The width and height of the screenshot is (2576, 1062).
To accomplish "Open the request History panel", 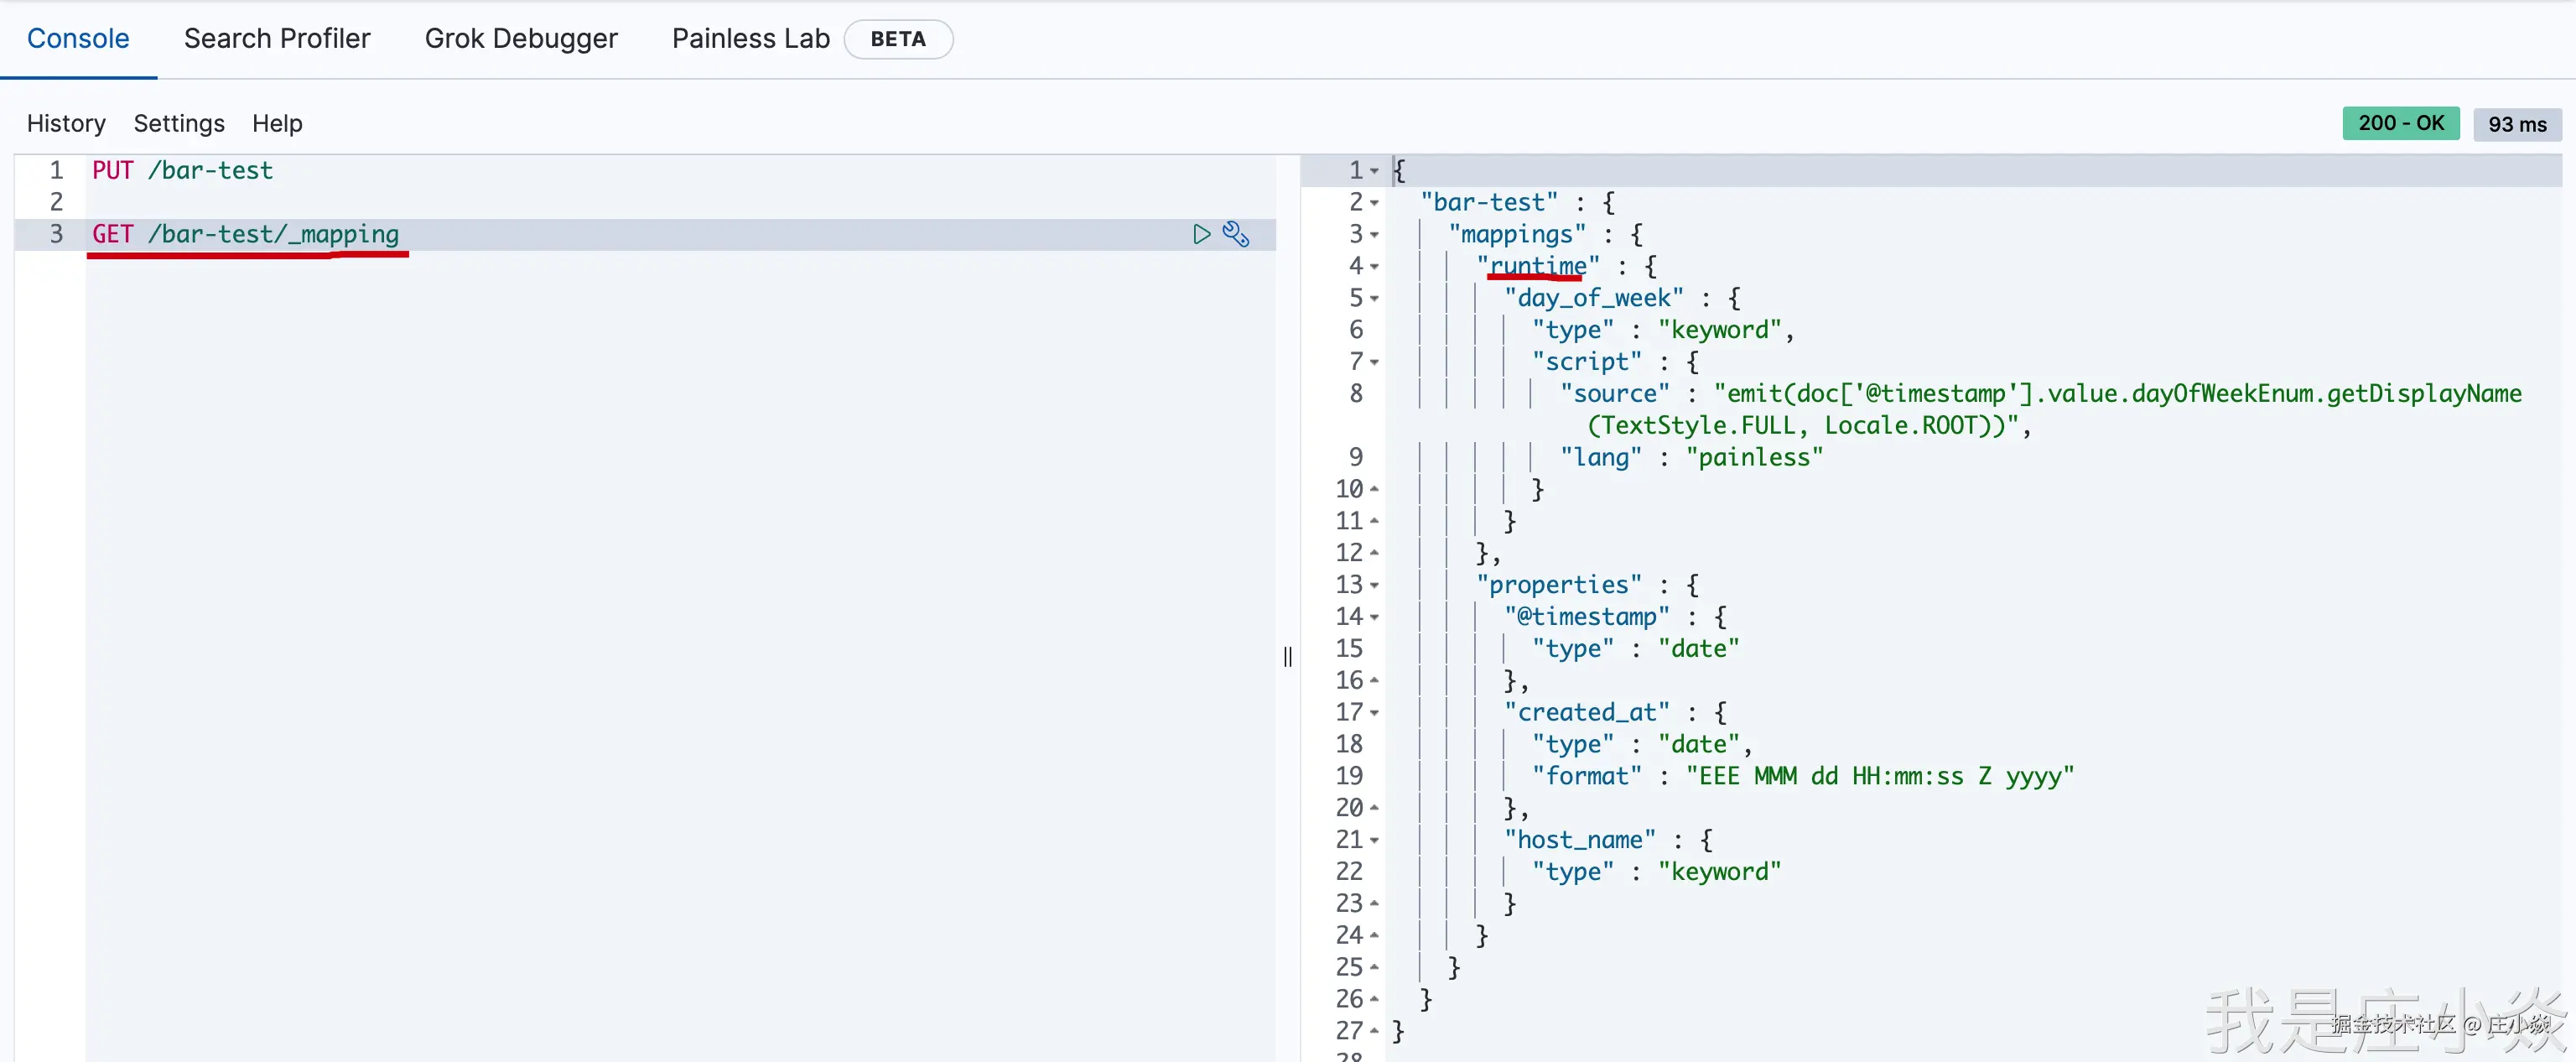I will 66,123.
